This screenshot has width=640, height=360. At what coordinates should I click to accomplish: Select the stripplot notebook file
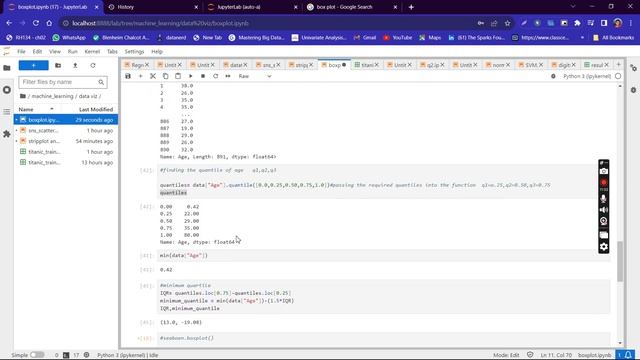pos(66,141)
